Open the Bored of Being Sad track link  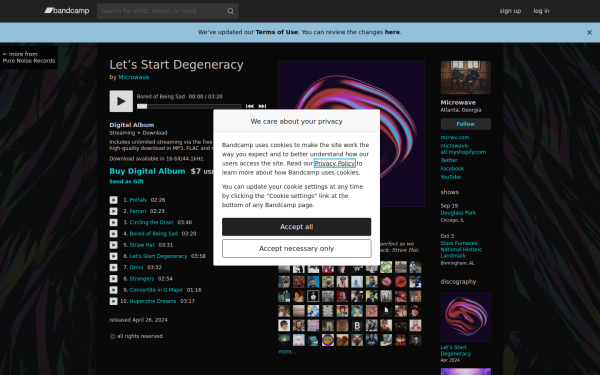[153, 234]
